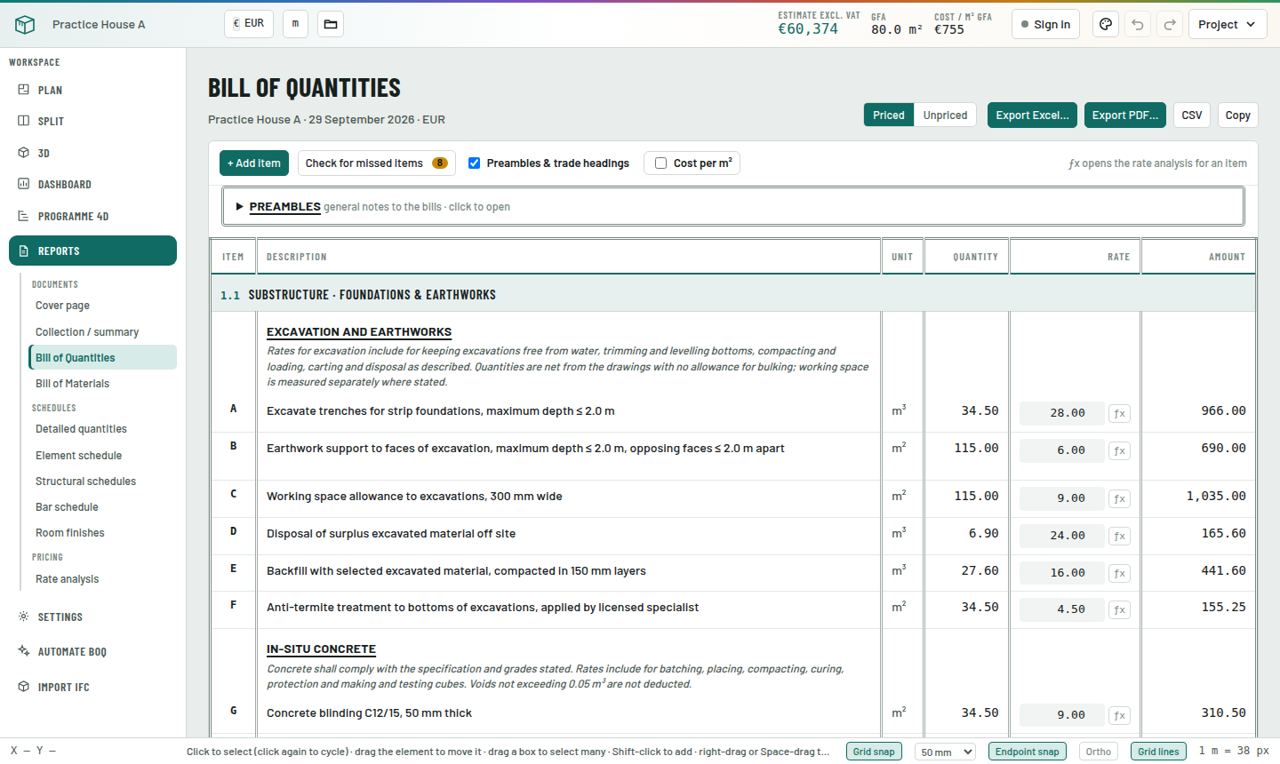Open the Rate analysis pricing page
This screenshot has height=764, width=1280.
[67, 579]
